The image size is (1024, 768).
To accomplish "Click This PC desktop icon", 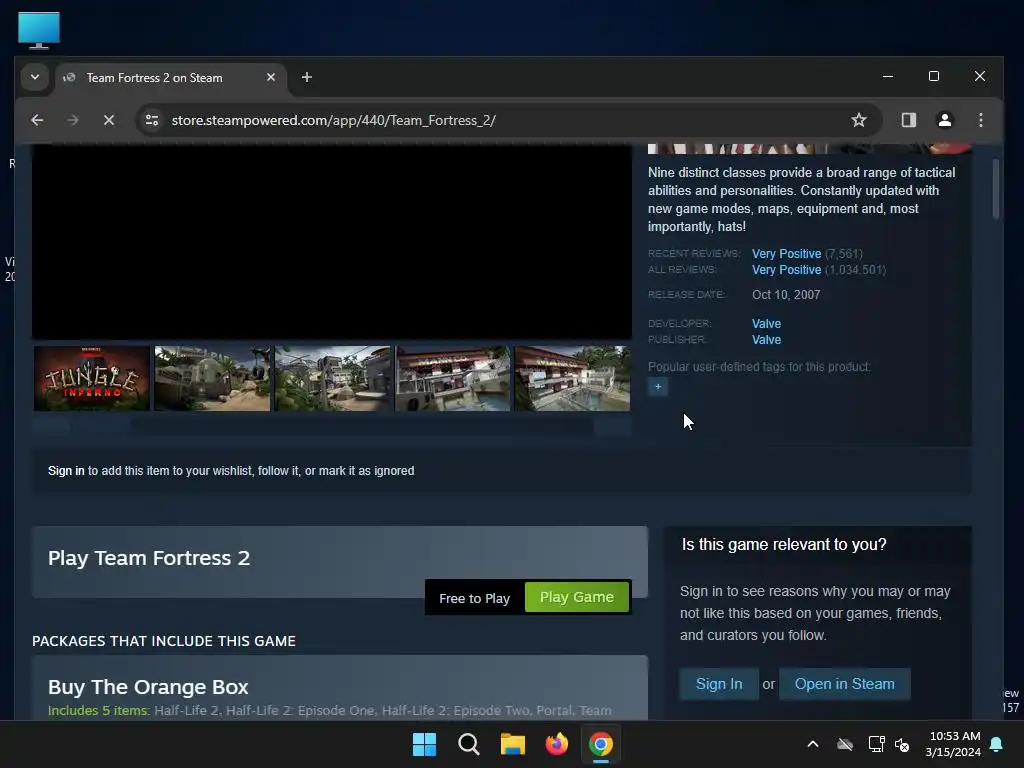I will point(39,30).
